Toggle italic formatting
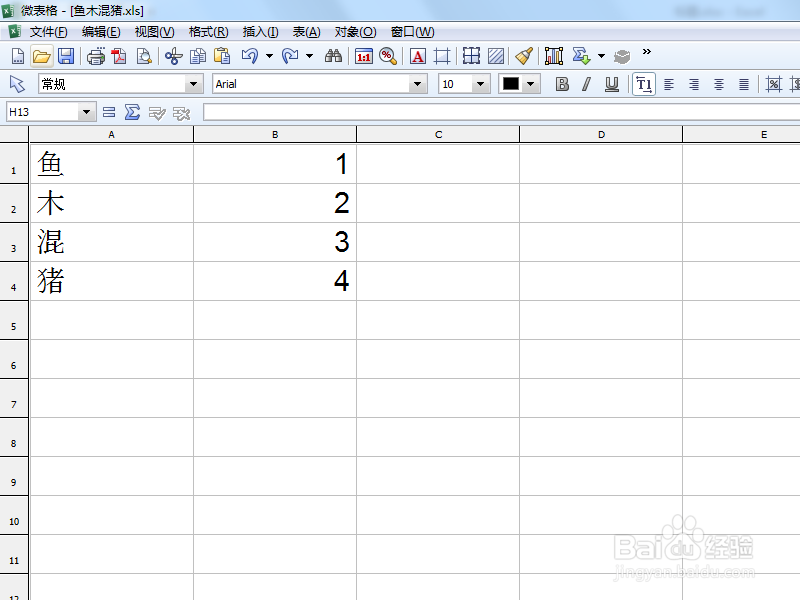The image size is (800, 600). 587,84
